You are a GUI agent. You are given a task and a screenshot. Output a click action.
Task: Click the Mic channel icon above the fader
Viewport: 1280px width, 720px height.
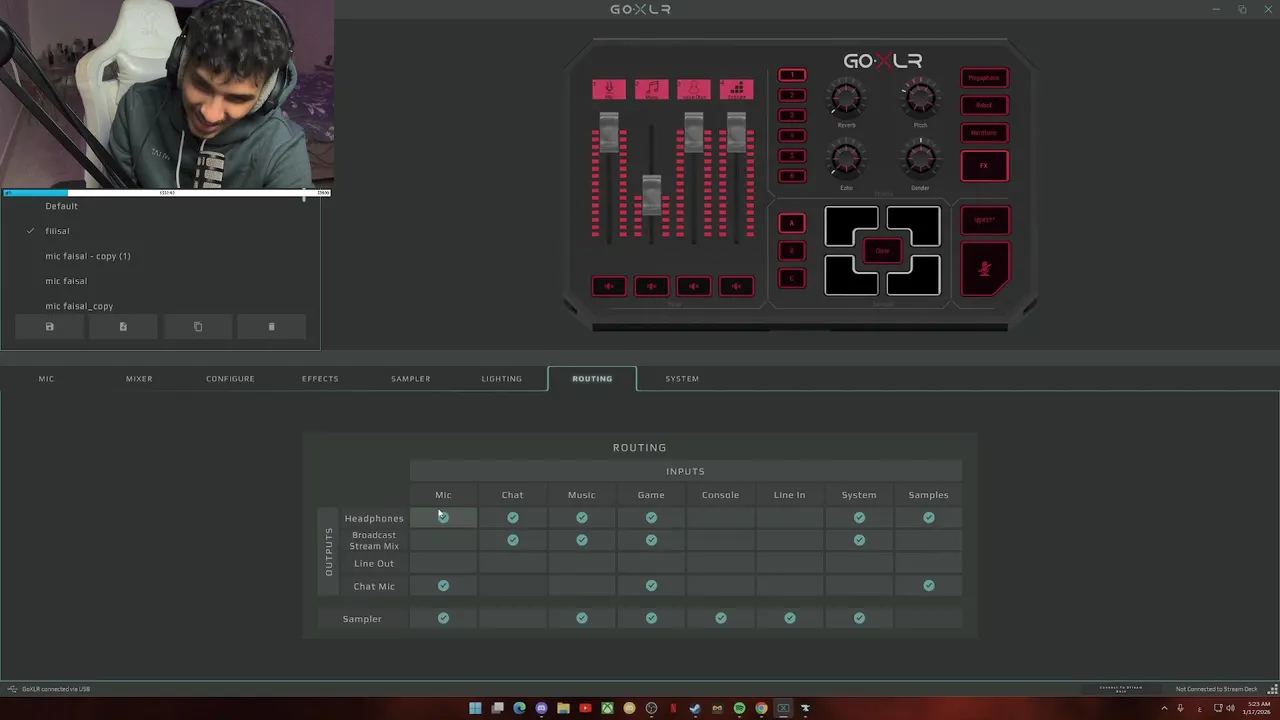(x=609, y=90)
